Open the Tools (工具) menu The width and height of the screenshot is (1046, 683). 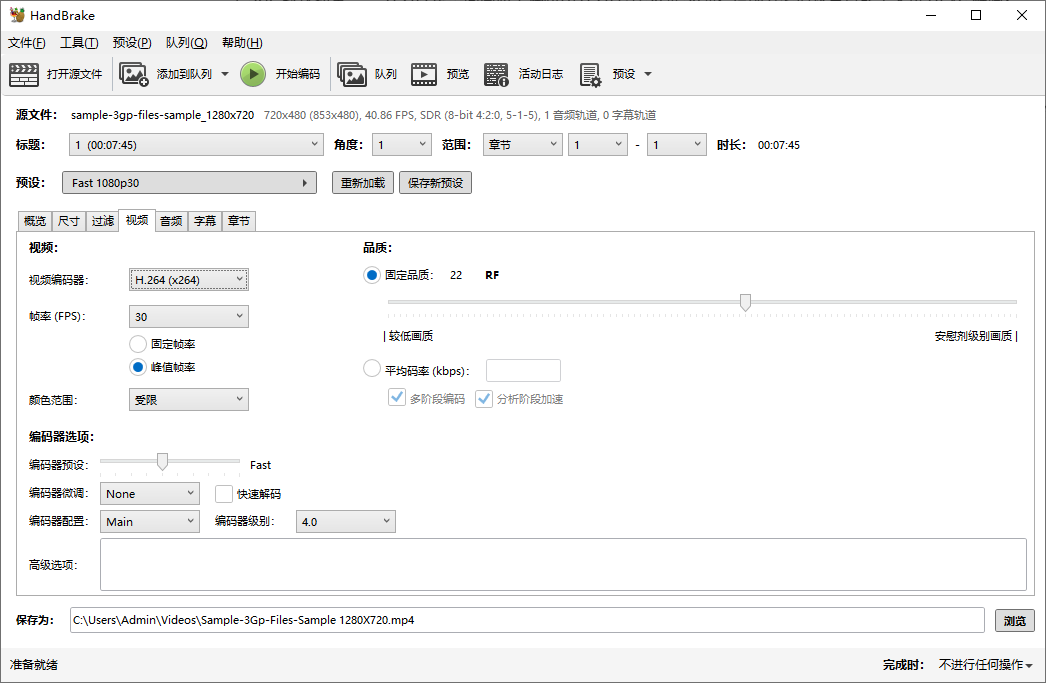click(79, 43)
